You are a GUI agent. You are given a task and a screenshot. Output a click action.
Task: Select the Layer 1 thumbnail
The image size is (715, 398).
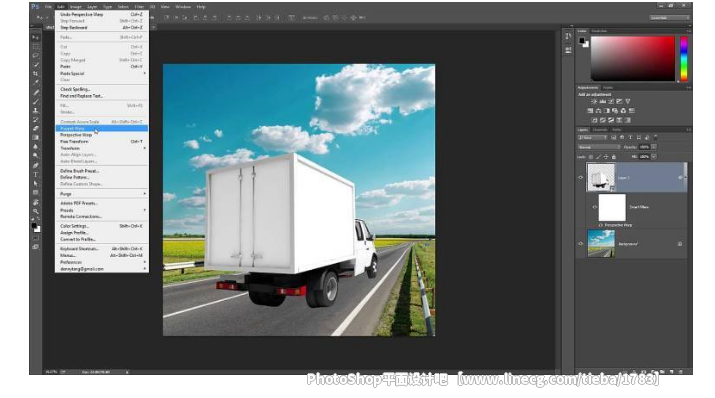click(601, 177)
